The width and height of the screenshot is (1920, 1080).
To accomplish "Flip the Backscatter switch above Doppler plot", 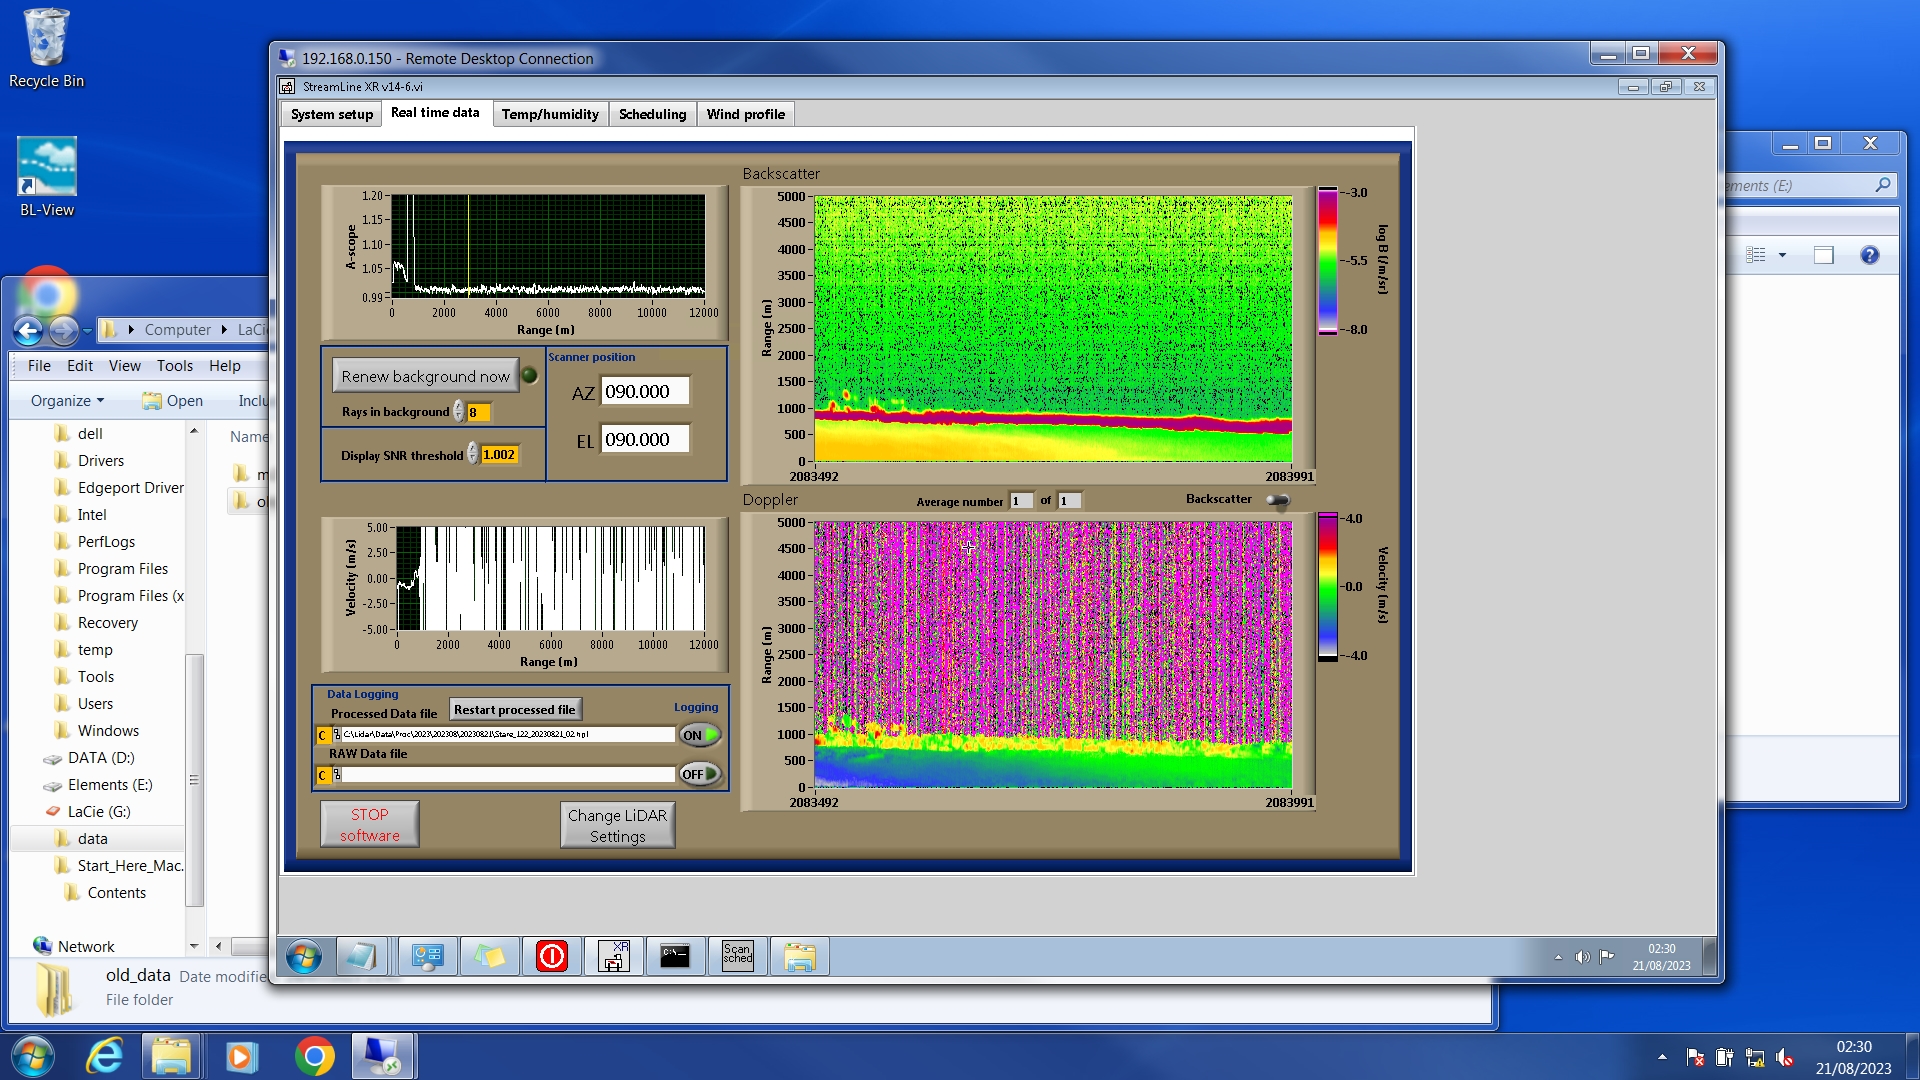I will tap(1277, 500).
